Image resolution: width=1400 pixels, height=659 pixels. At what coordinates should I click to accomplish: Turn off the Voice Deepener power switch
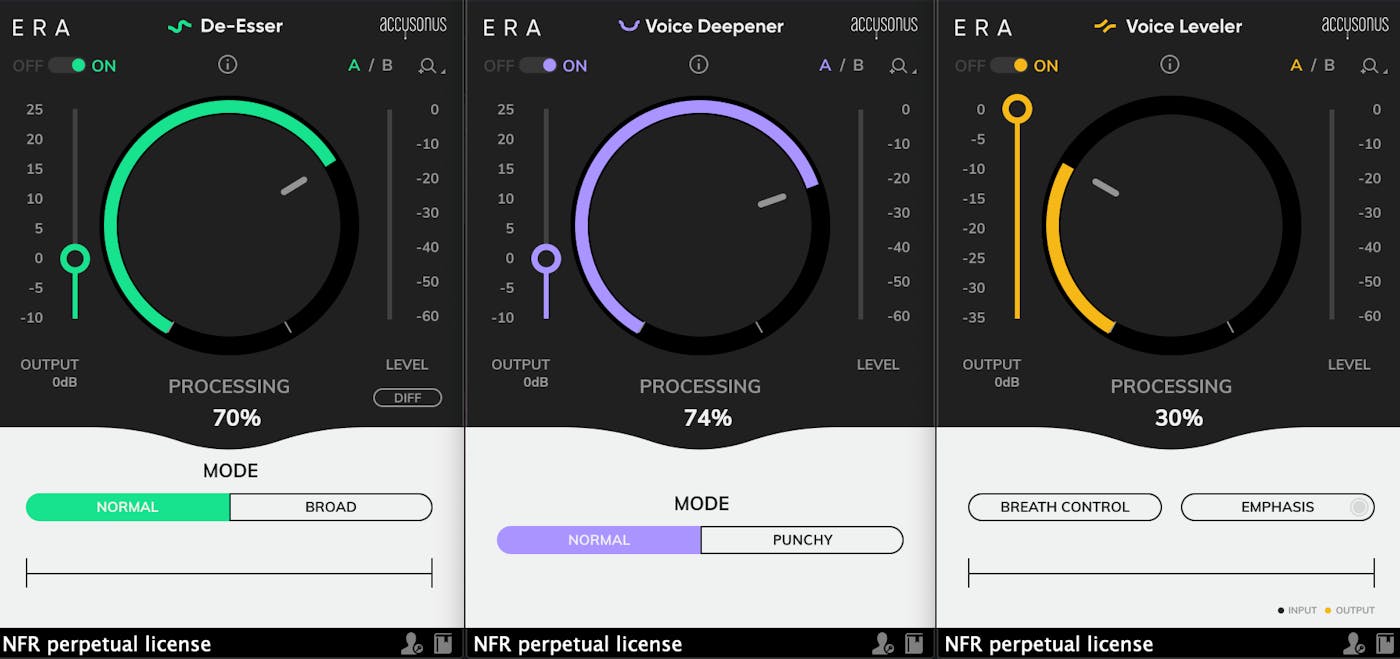pyautogui.click(x=538, y=66)
